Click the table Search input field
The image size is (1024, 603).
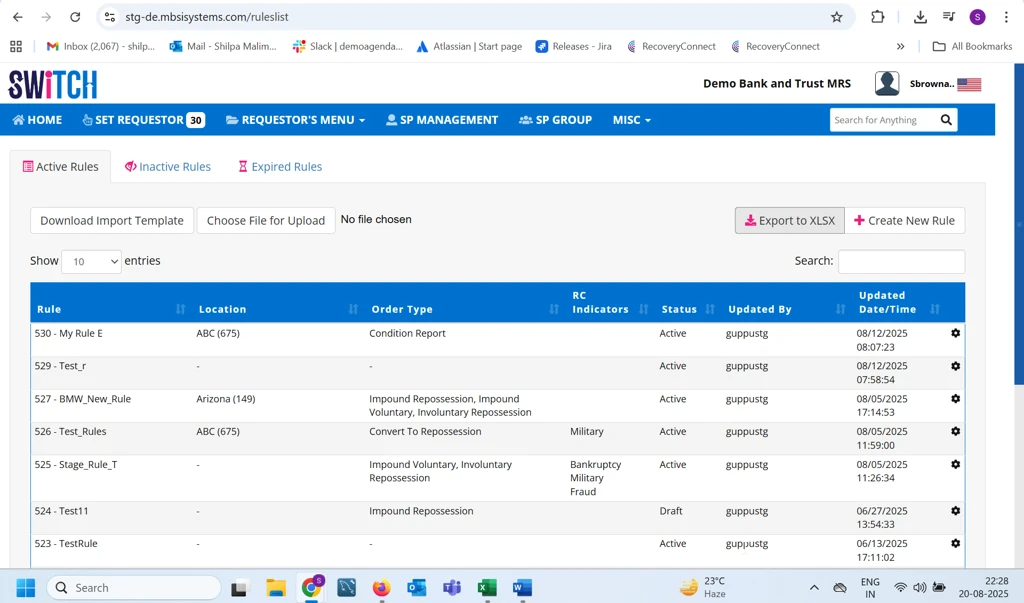901,261
